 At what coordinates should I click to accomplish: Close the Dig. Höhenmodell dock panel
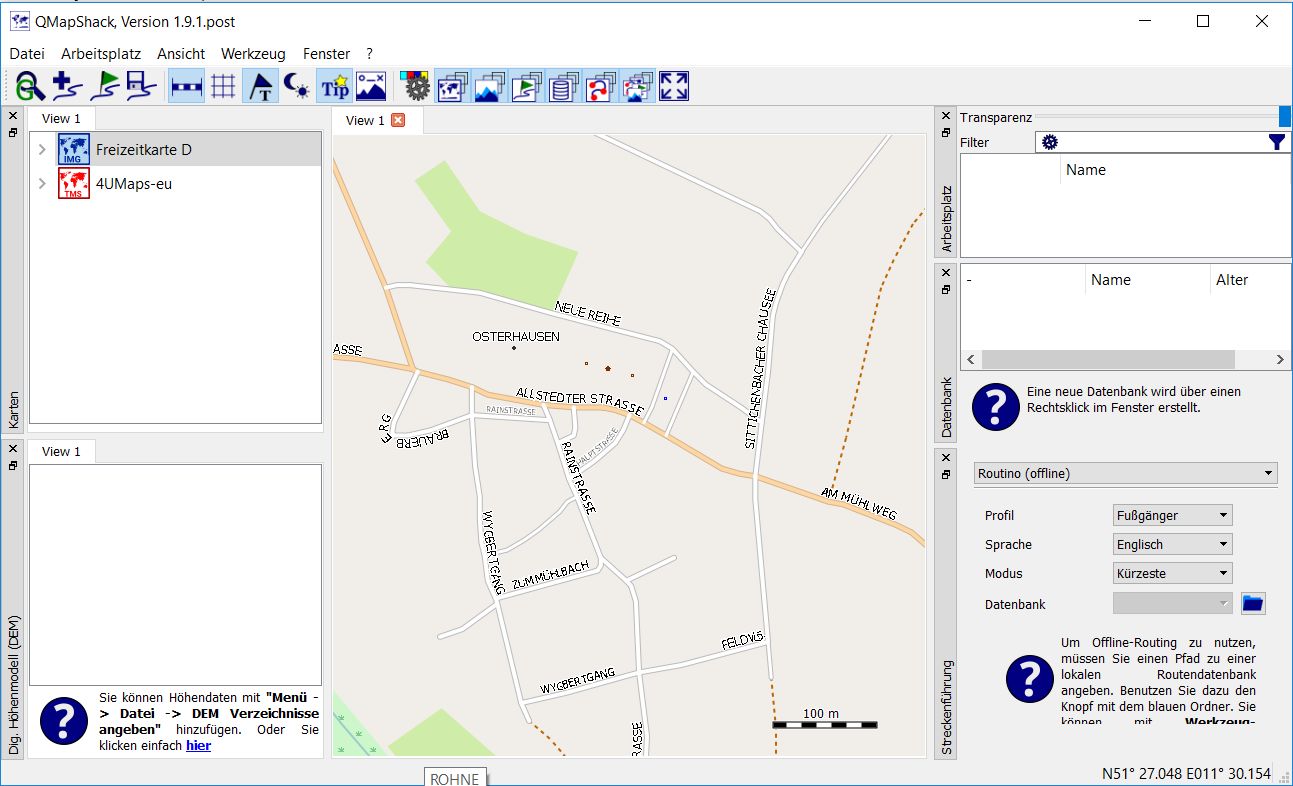click(13, 448)
